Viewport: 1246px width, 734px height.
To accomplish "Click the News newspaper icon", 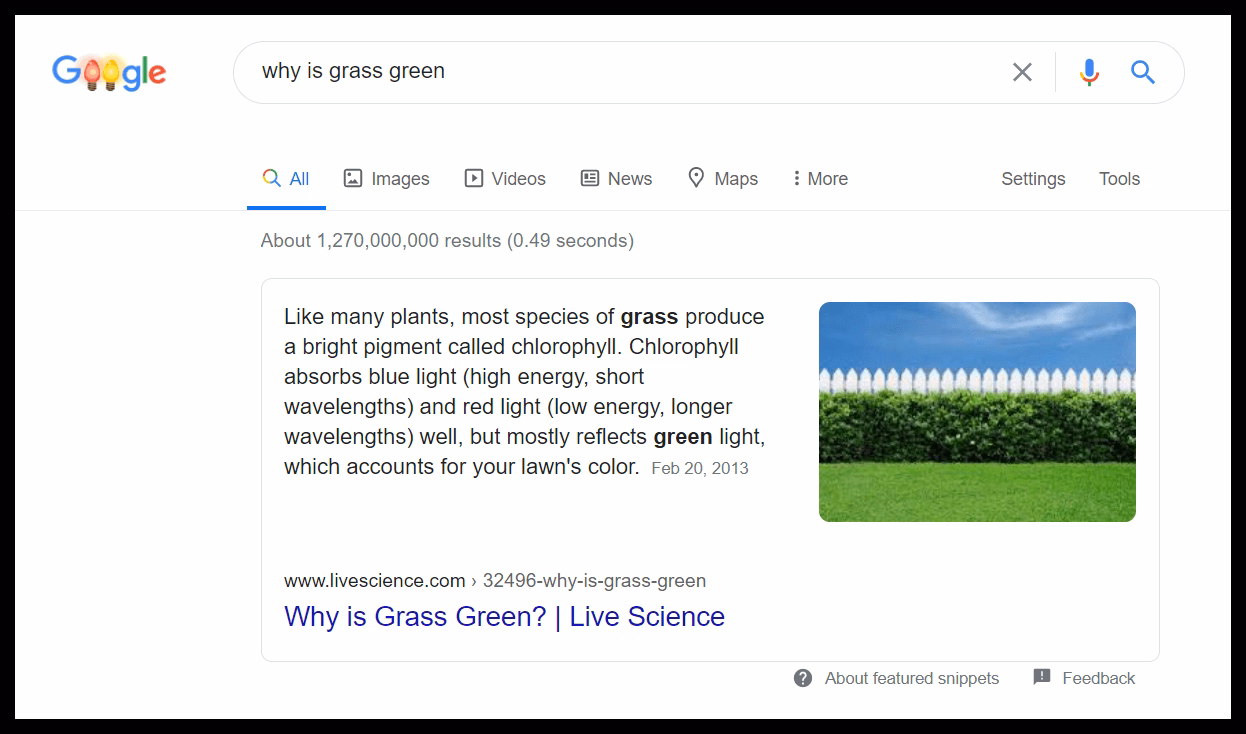I will pos(590,178).
